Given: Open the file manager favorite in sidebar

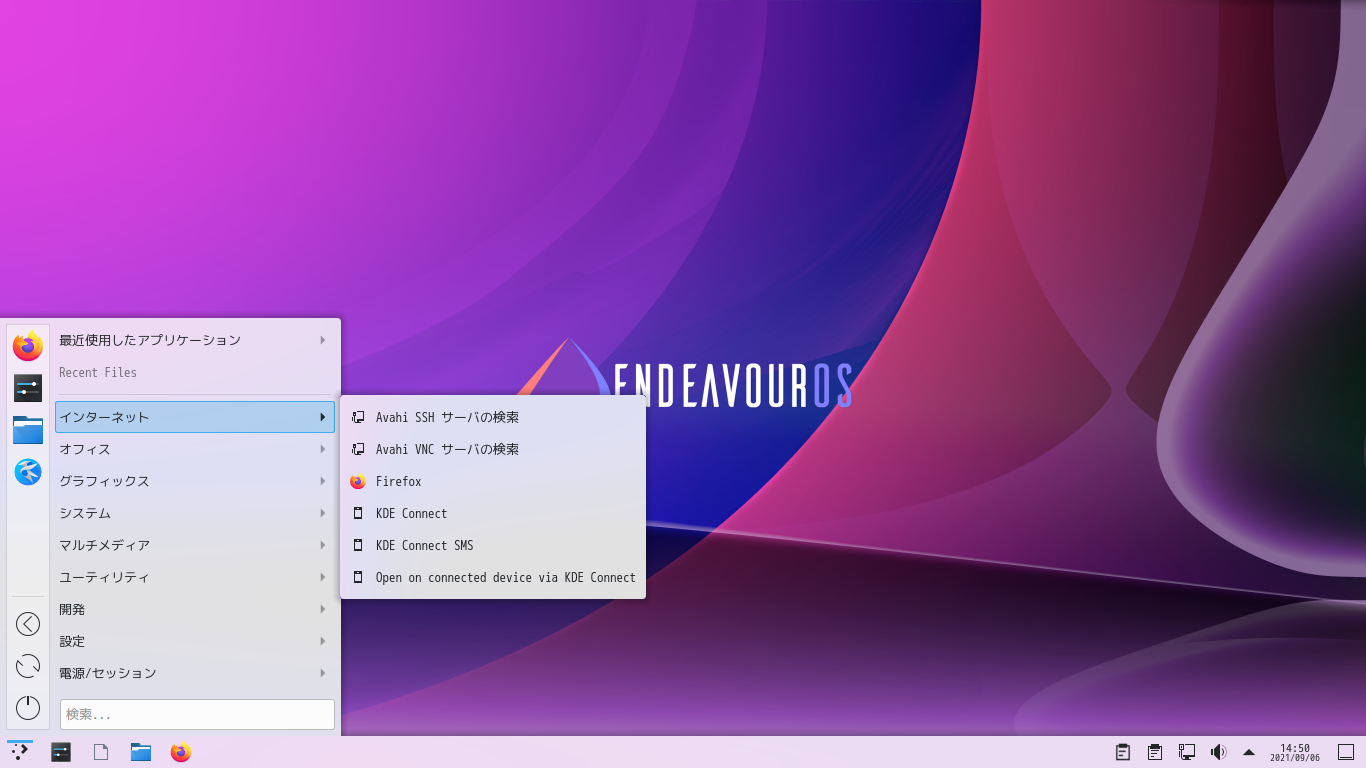Looking at the screenshot, I should (28, 430).
